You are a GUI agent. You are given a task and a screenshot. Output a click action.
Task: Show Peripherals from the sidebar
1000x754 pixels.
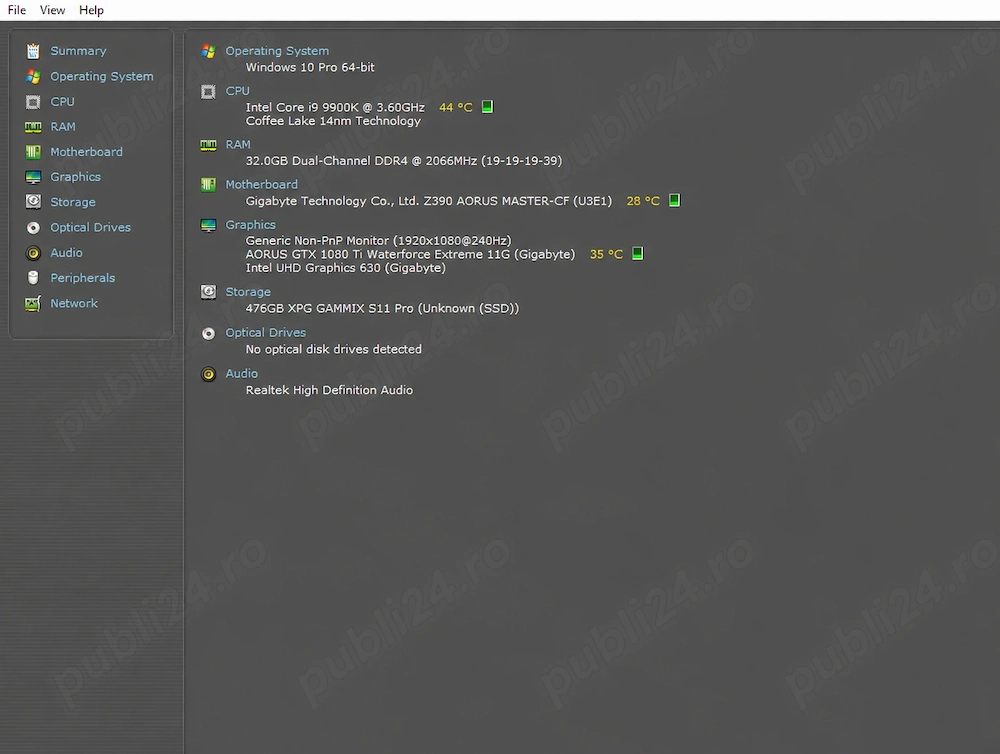(x=83, y=278)
